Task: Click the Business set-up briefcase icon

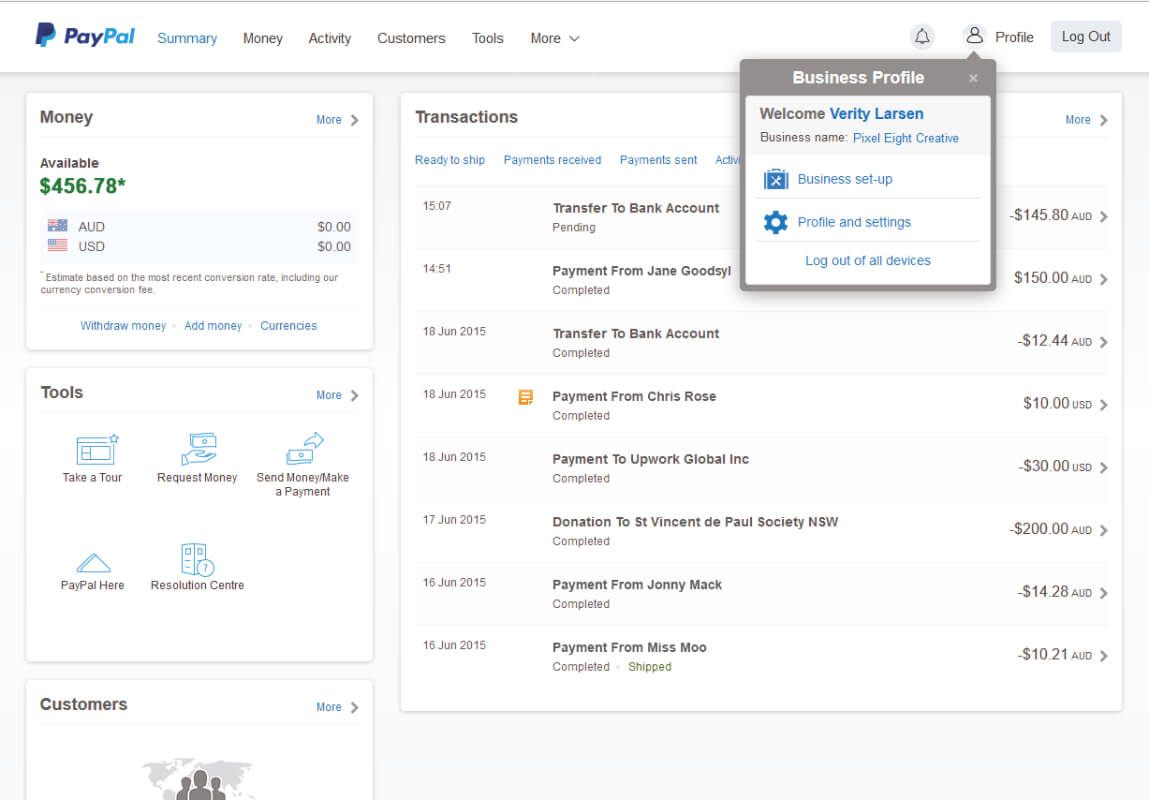Action: [x=775, y=179]
